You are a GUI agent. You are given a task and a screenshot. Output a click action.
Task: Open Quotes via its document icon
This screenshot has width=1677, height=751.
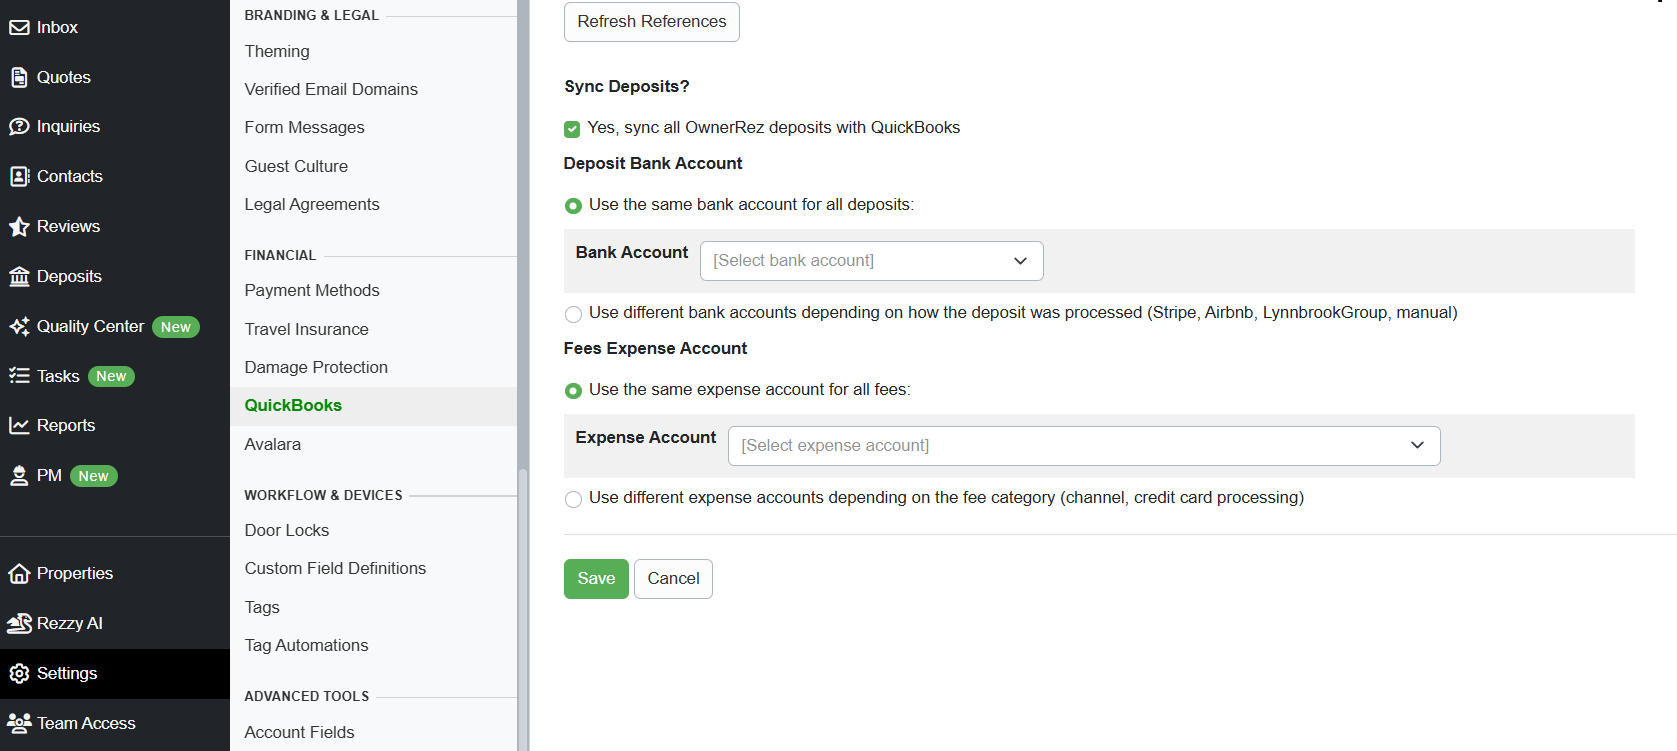19,77
